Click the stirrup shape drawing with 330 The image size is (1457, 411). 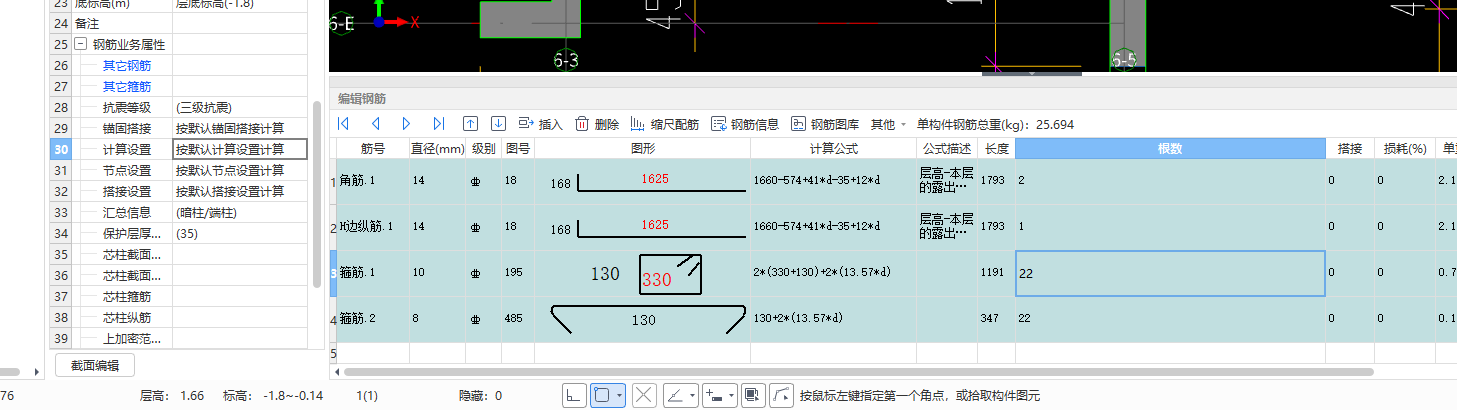pyautogui.click(x=670, y=275)
